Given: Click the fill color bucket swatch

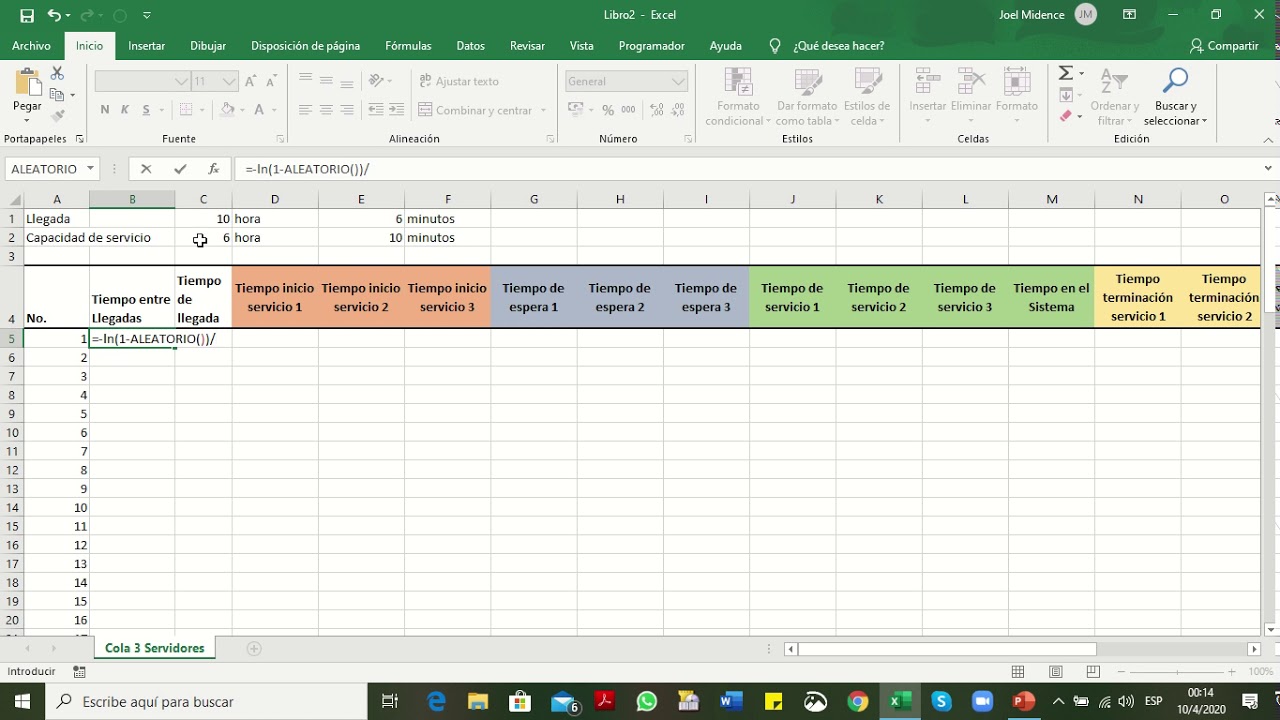Looking at the screenshot, I should pos(227,110).
